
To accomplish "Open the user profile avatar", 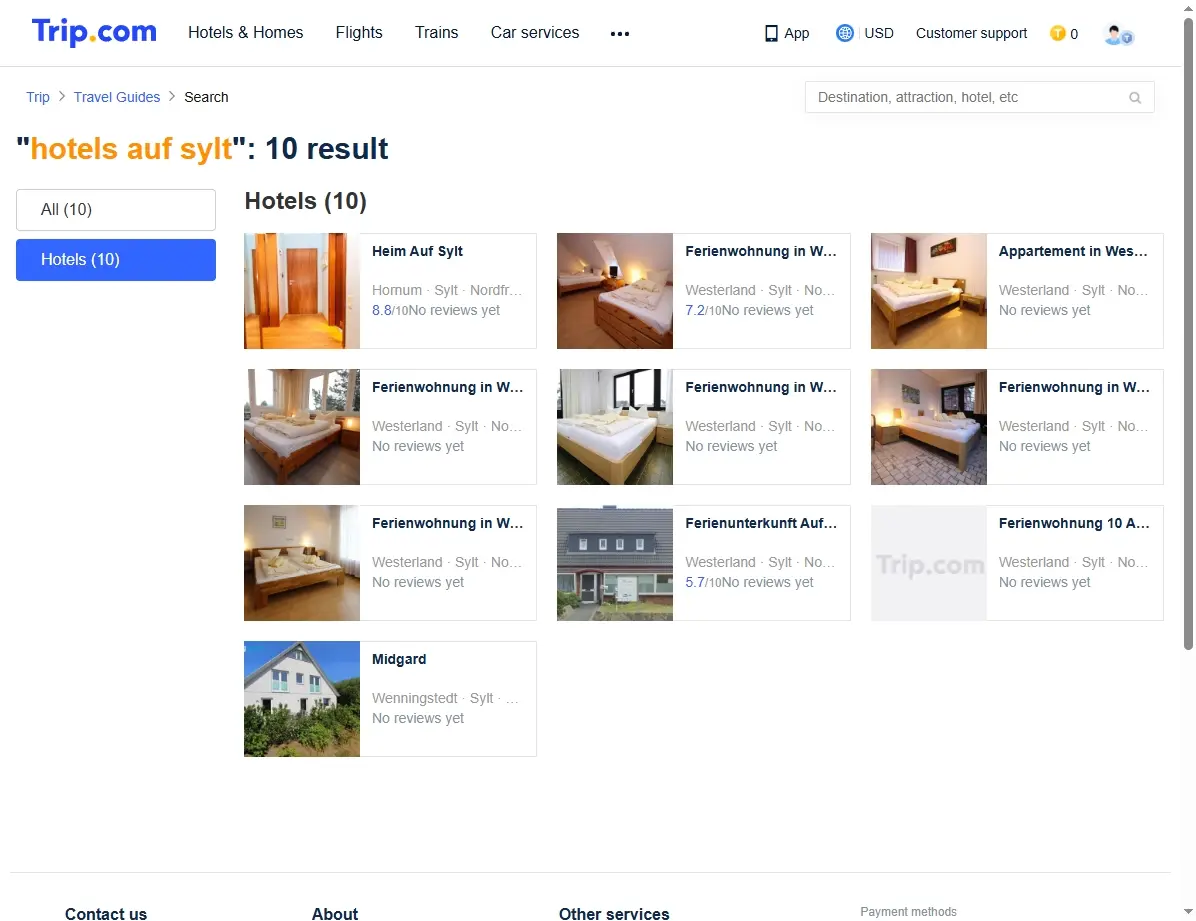I will tap(1118, 34).
